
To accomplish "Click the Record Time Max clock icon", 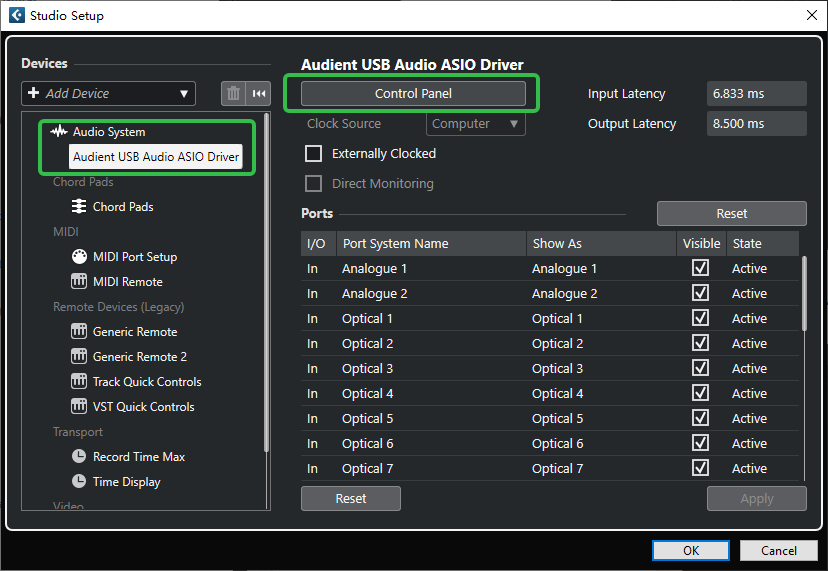I will 79,456.
